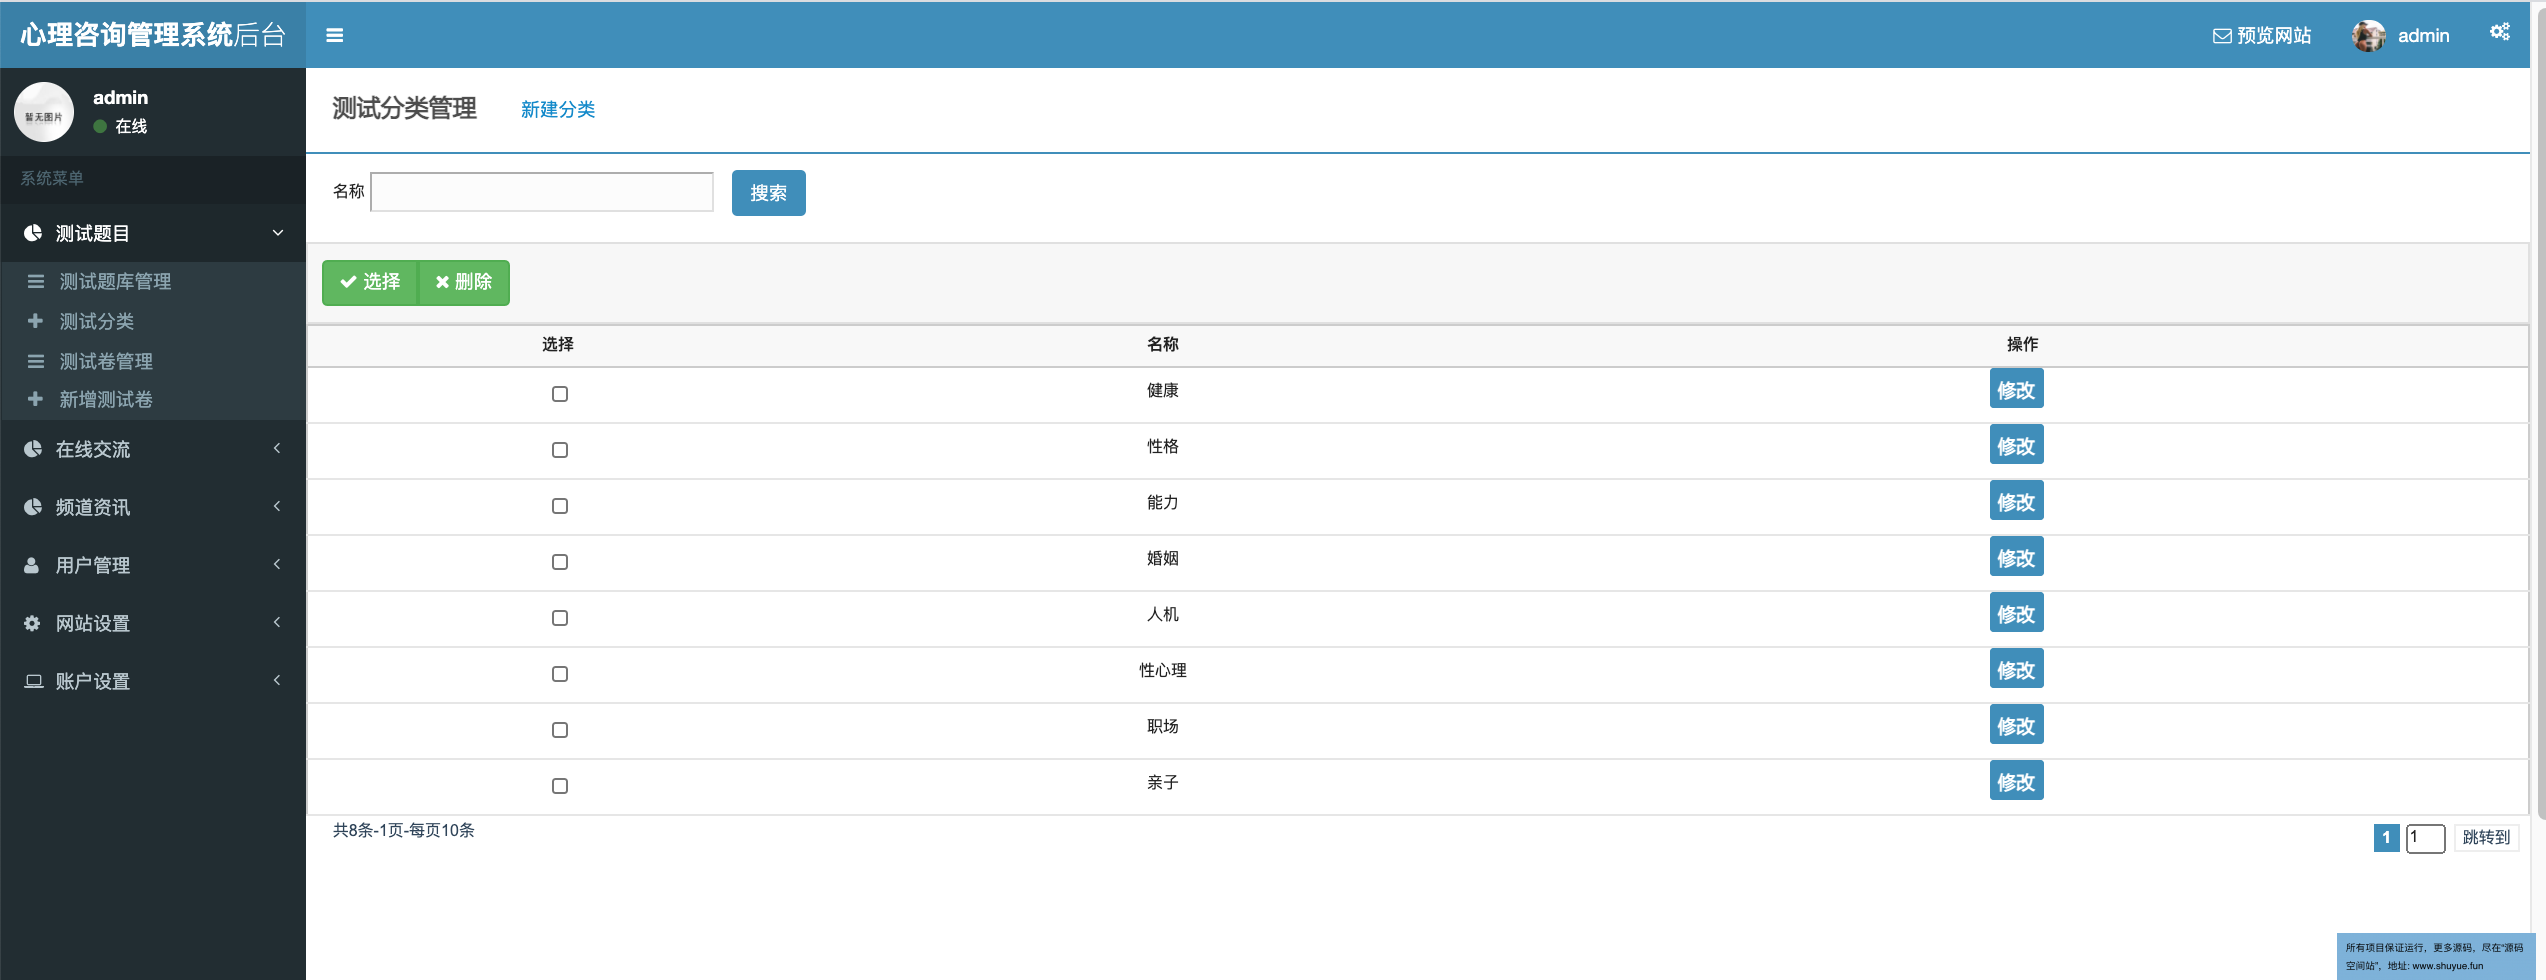Click the pie icon beside 频道资讯

click(33, 507)
